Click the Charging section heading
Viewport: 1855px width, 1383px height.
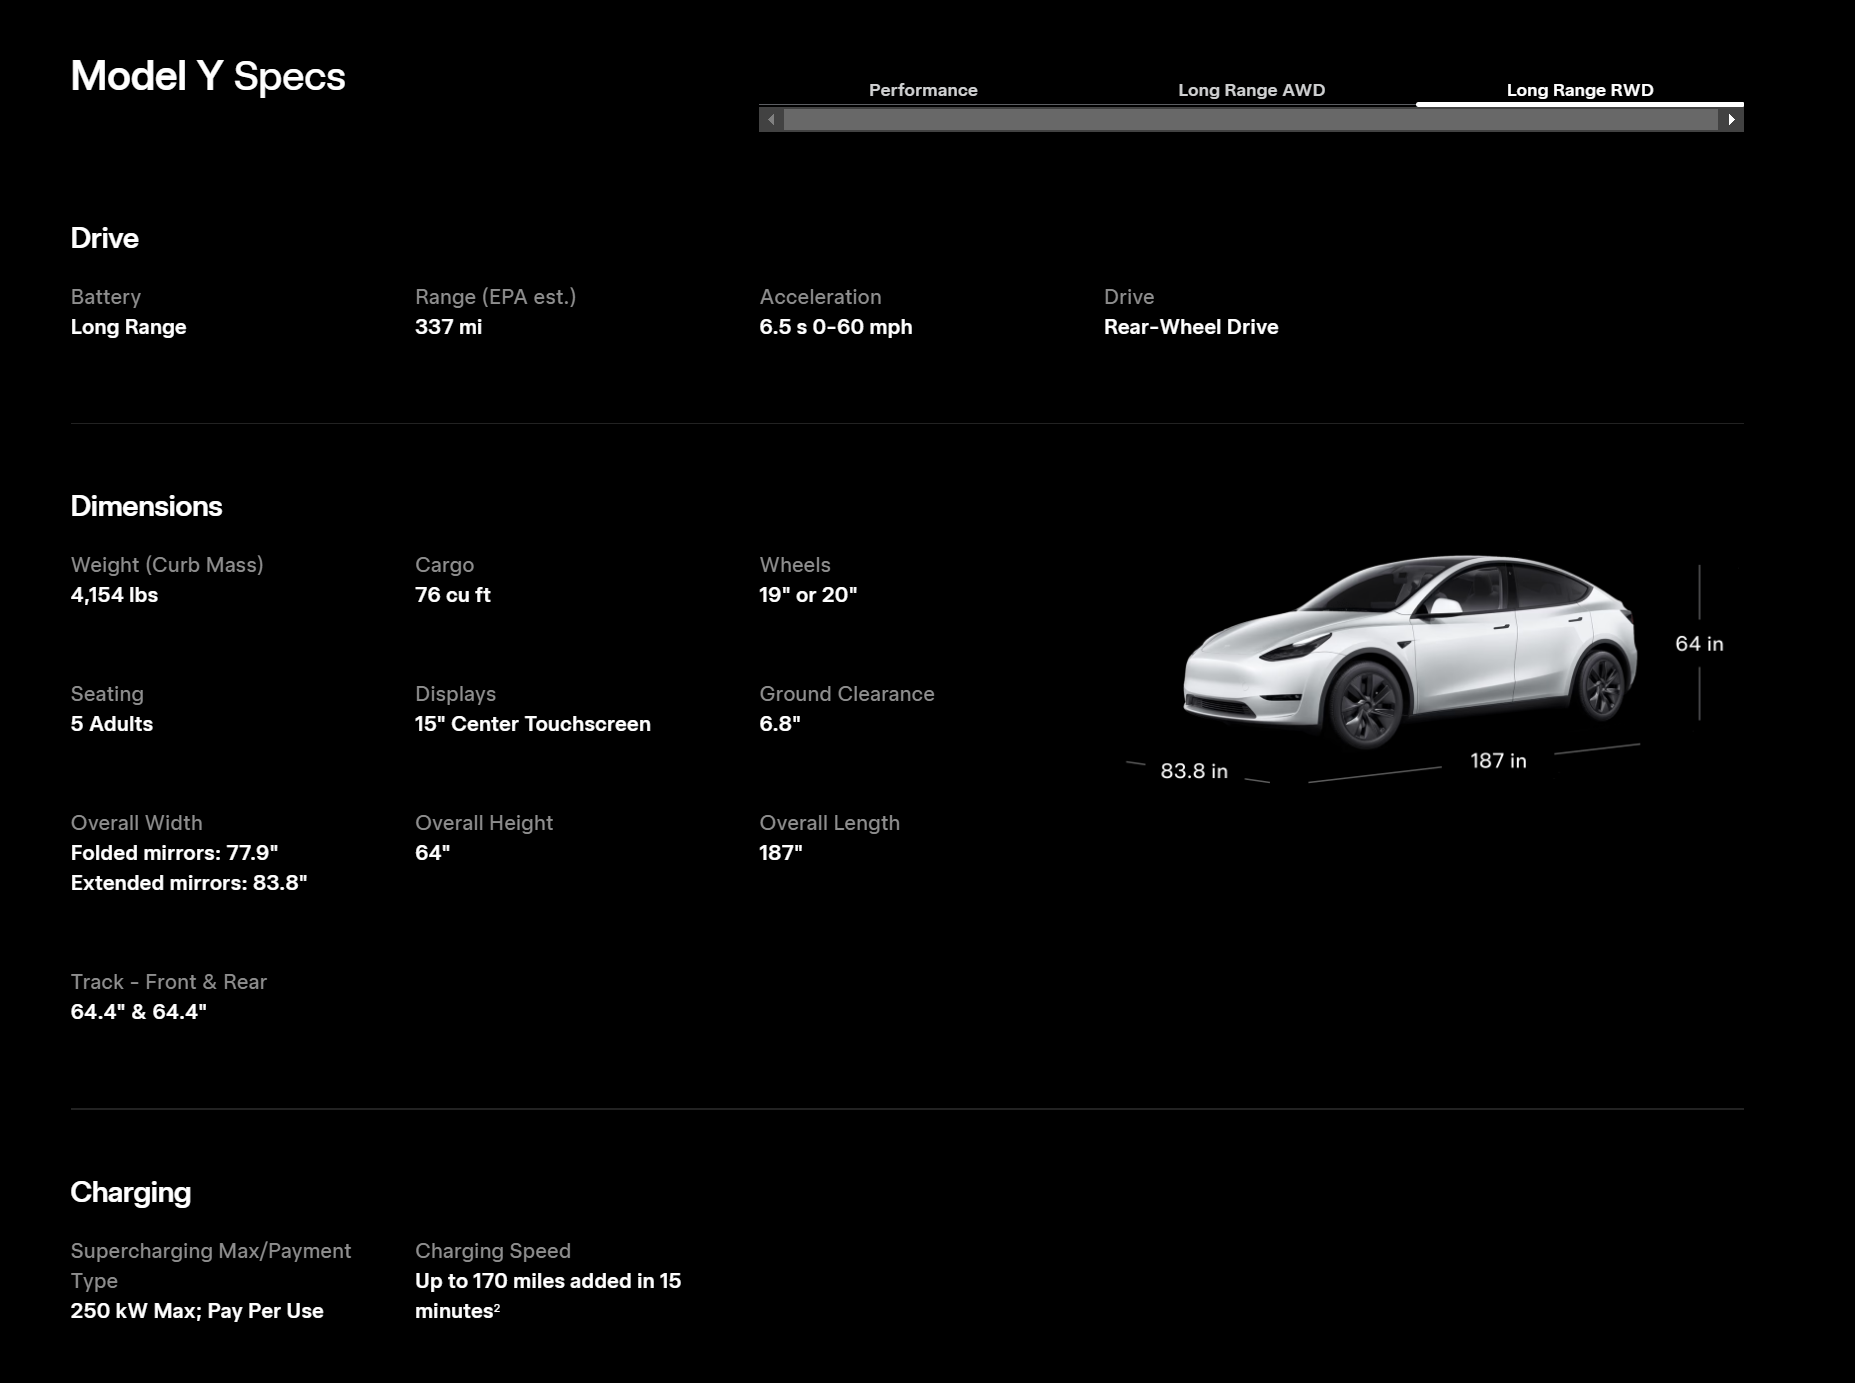click(130, 1192)
